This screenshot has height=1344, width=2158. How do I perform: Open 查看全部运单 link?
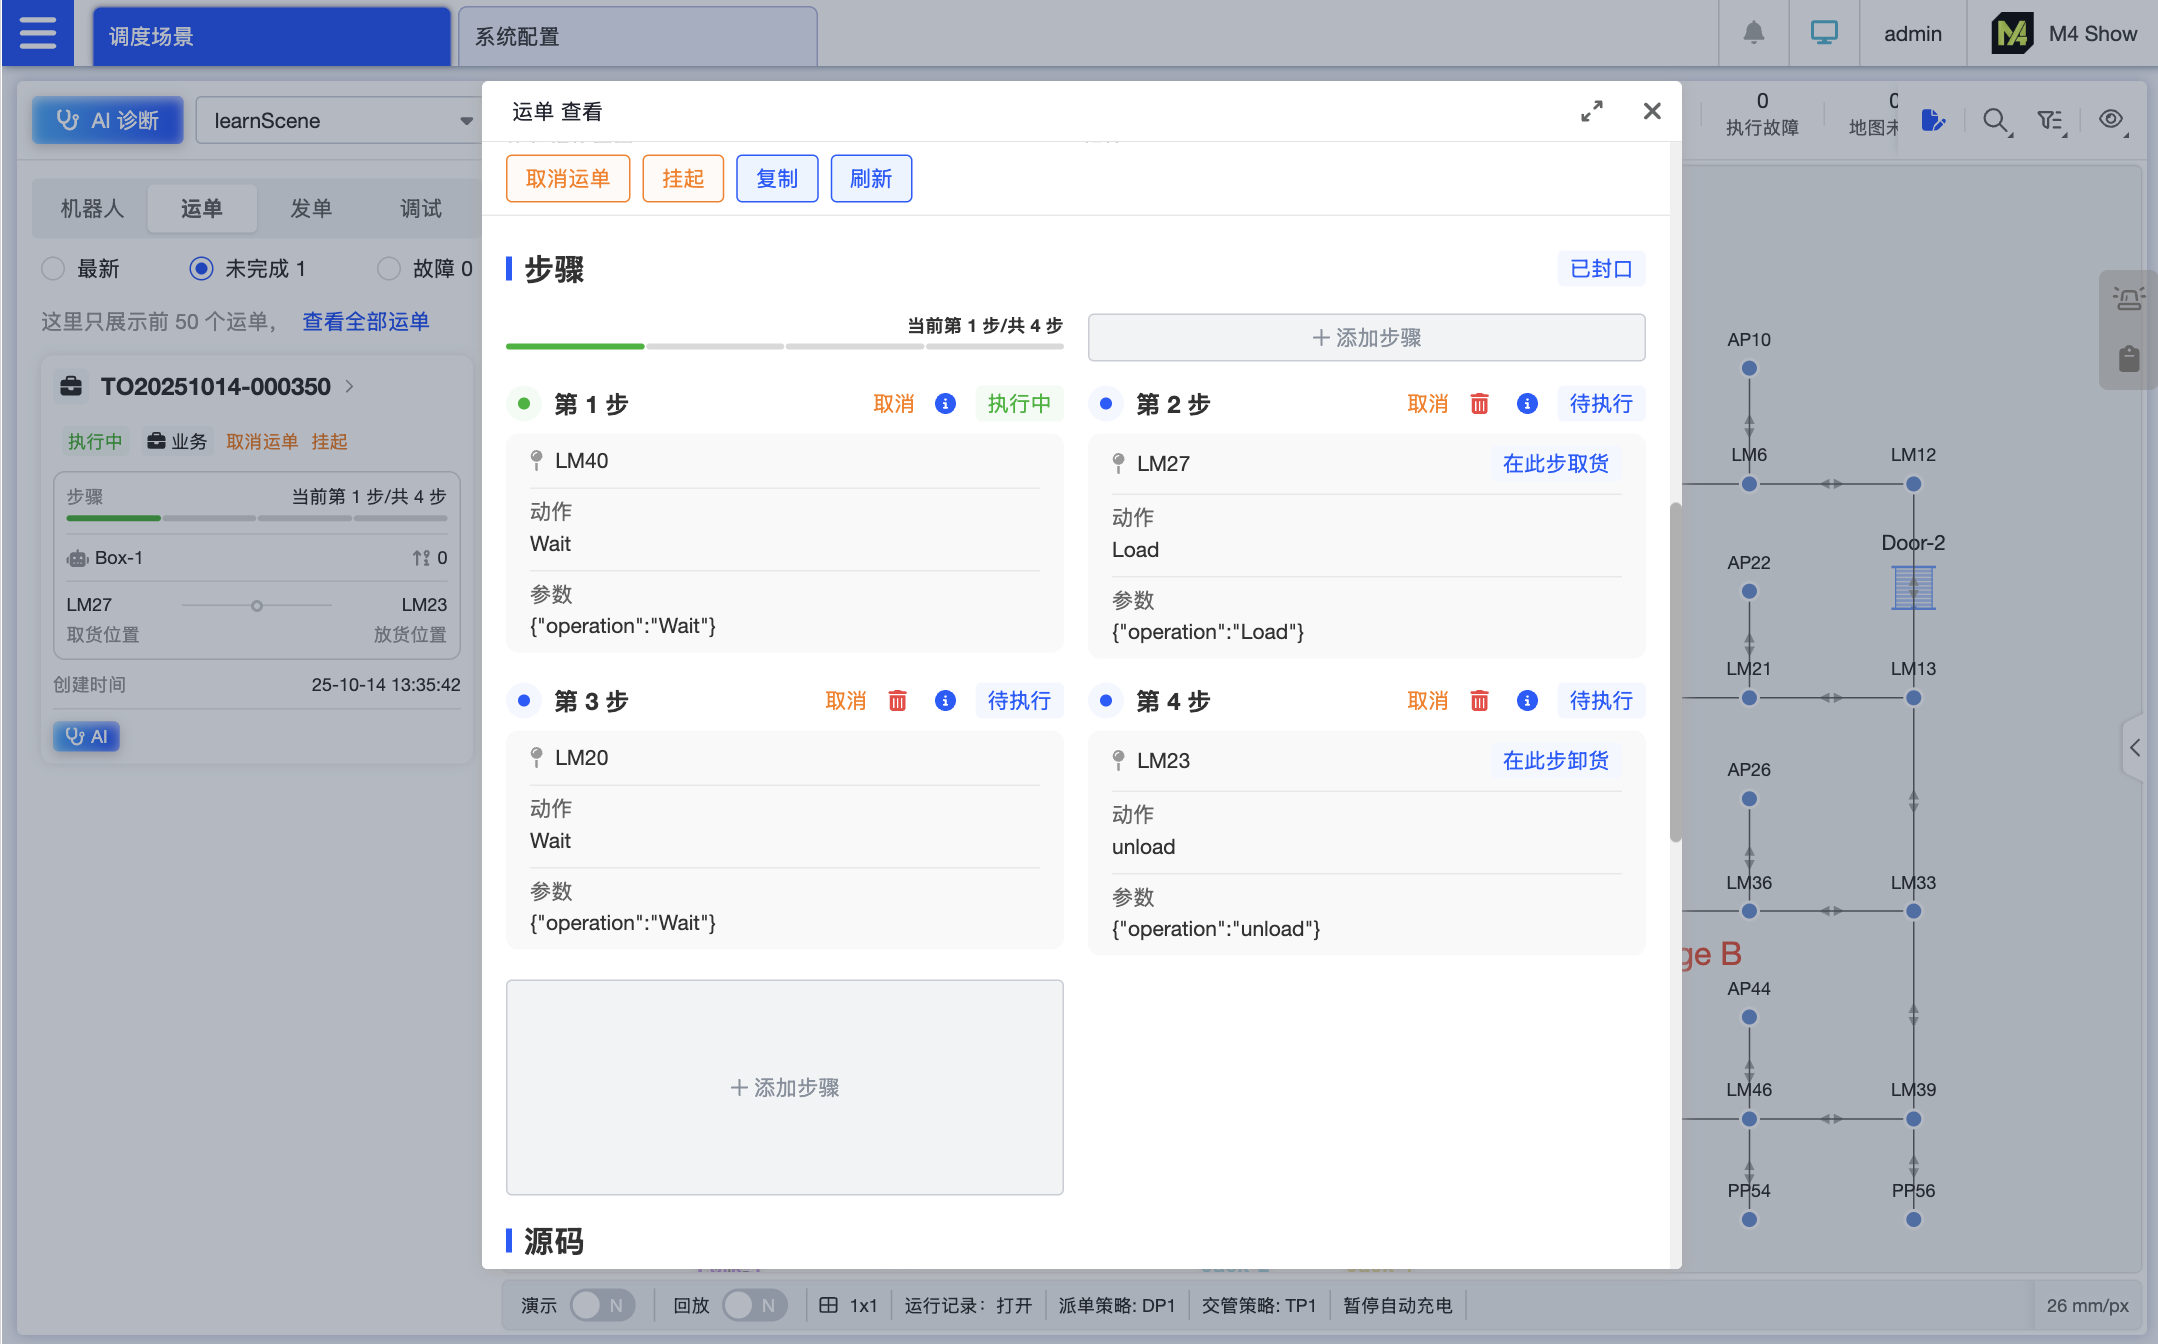365,322
